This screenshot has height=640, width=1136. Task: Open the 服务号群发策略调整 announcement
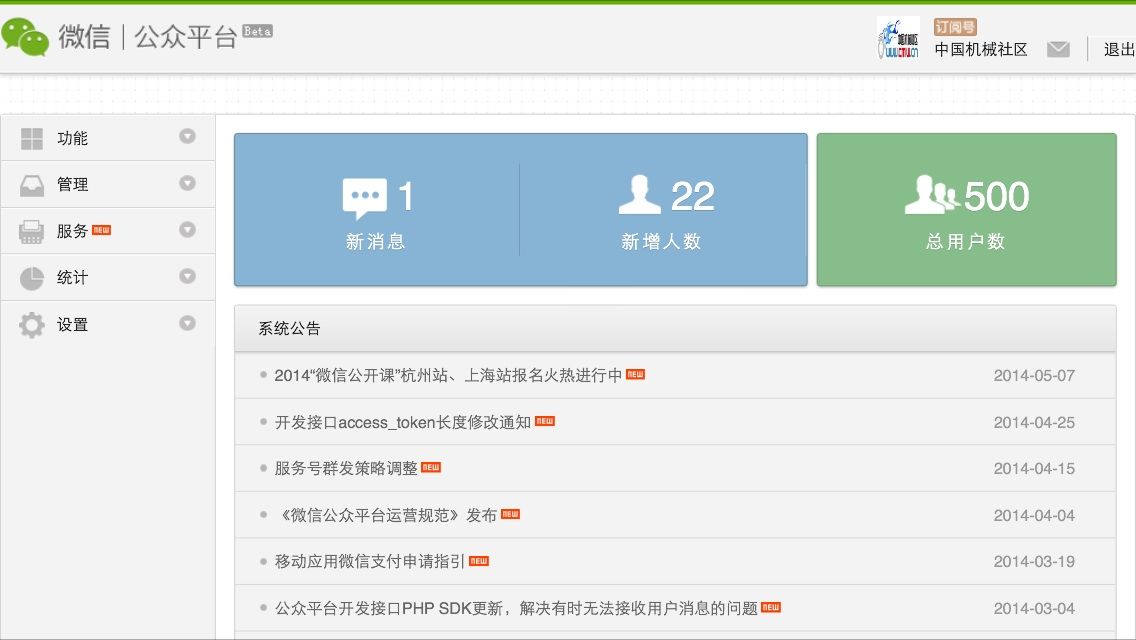[x=346, y=468]
